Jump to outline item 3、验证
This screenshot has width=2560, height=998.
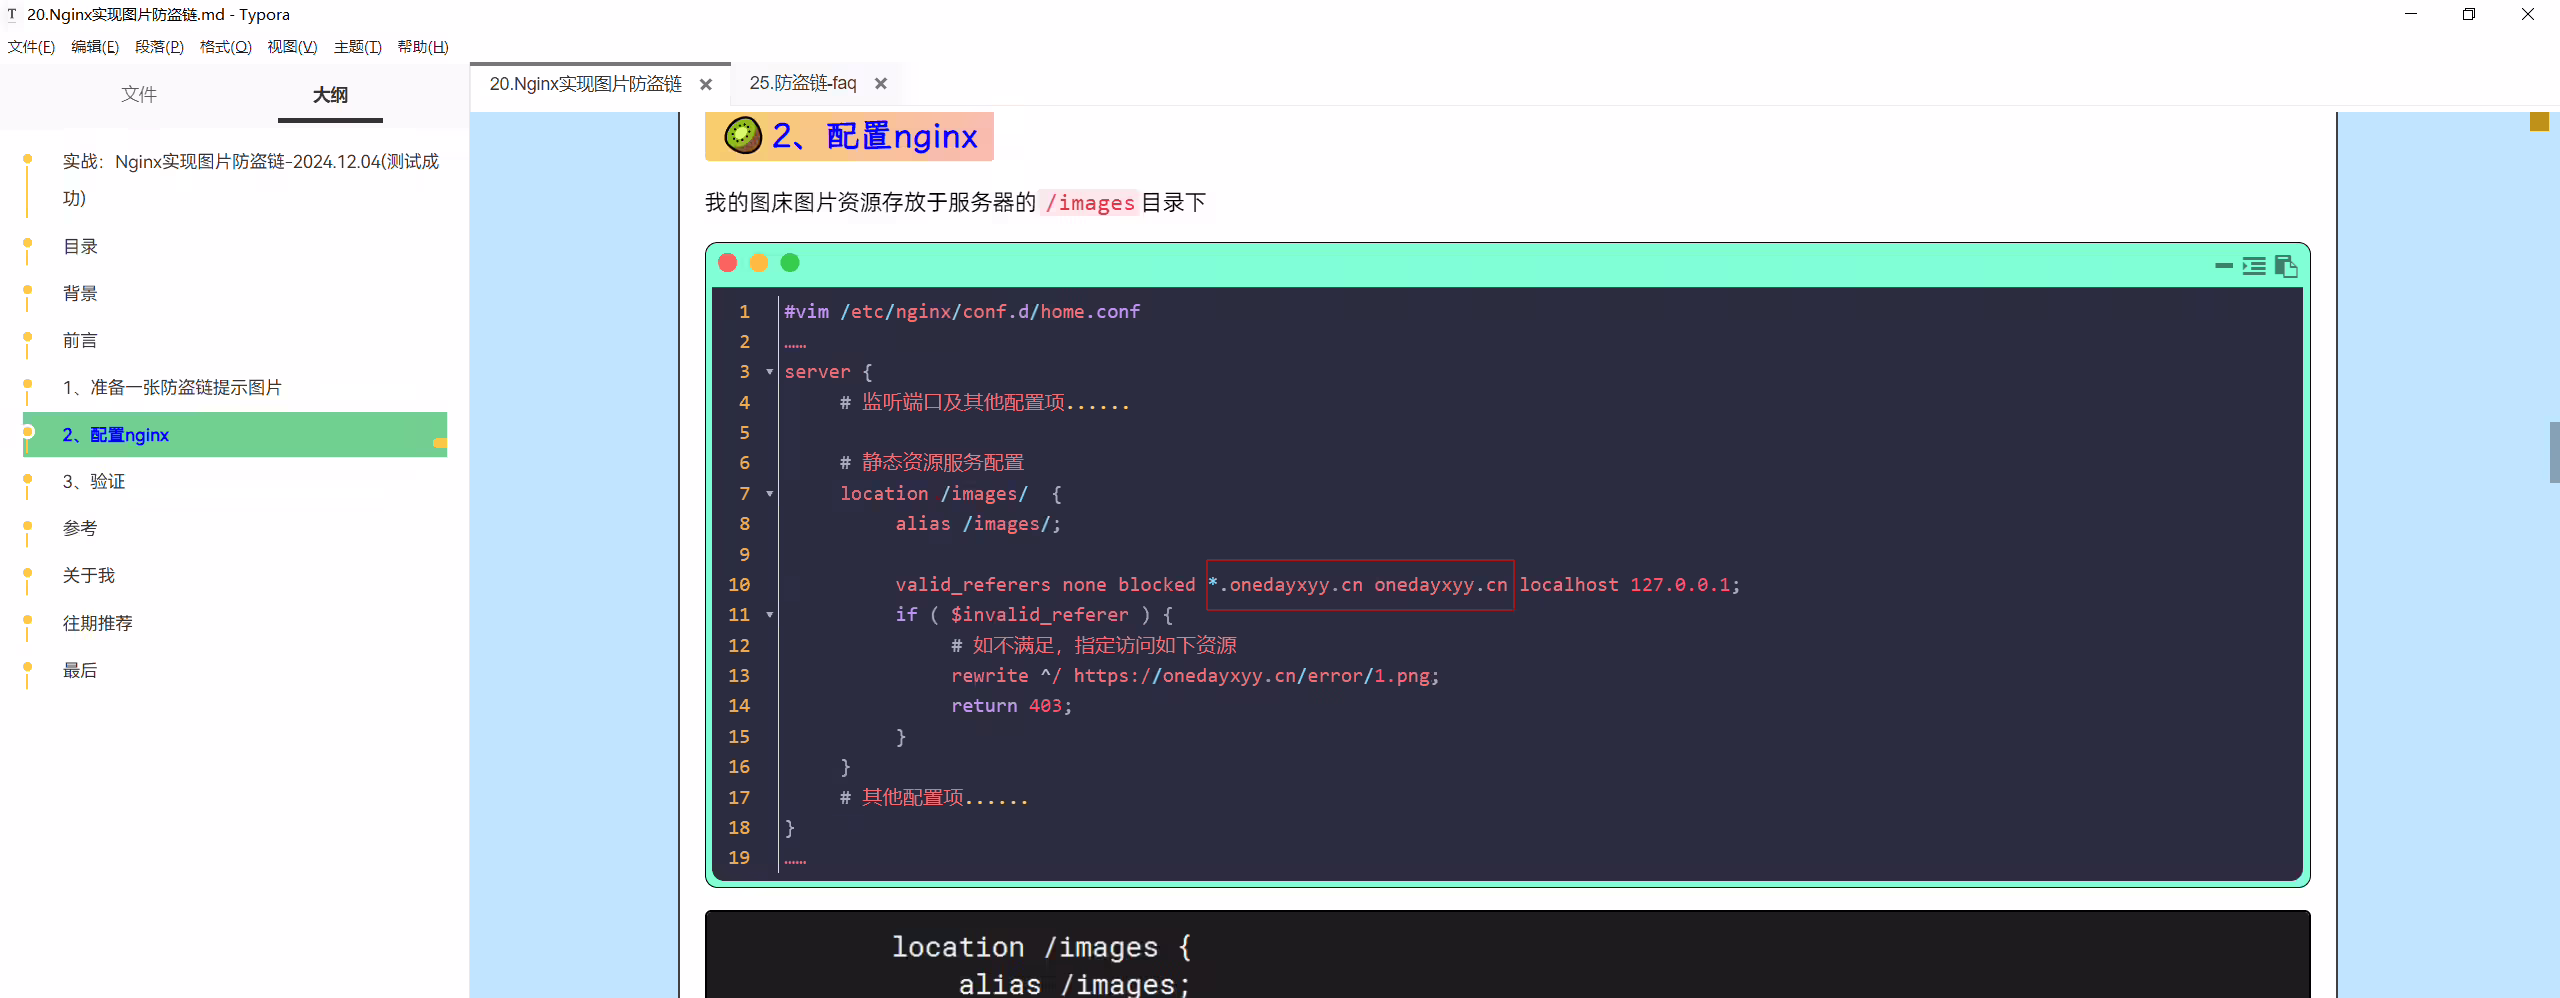[94, 482]
